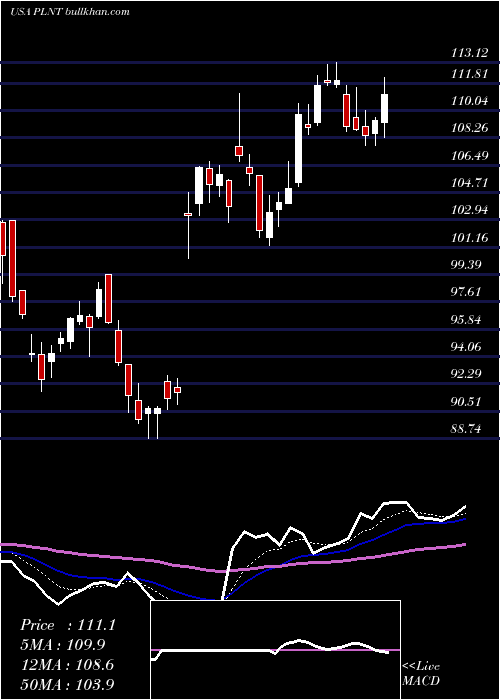Click the 97.61 price axis label

point(467,292)
